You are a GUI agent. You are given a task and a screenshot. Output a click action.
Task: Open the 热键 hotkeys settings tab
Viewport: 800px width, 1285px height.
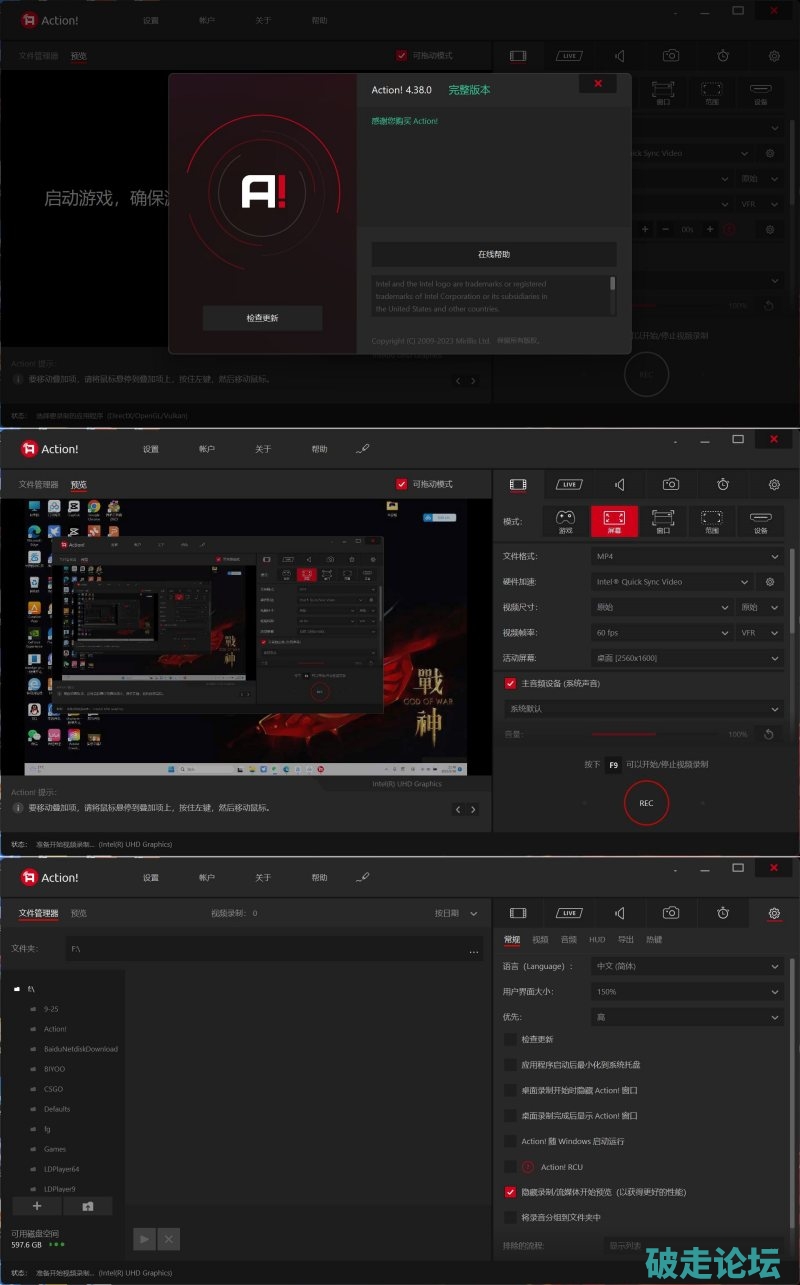654,940
